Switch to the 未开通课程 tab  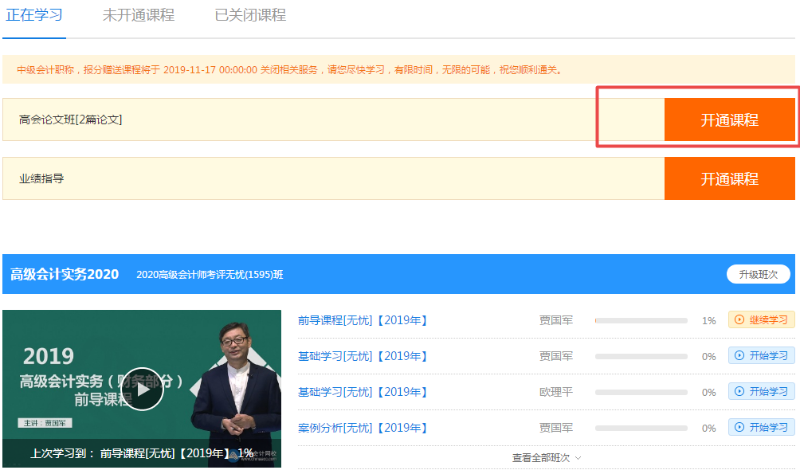click(x=138, y=15)
